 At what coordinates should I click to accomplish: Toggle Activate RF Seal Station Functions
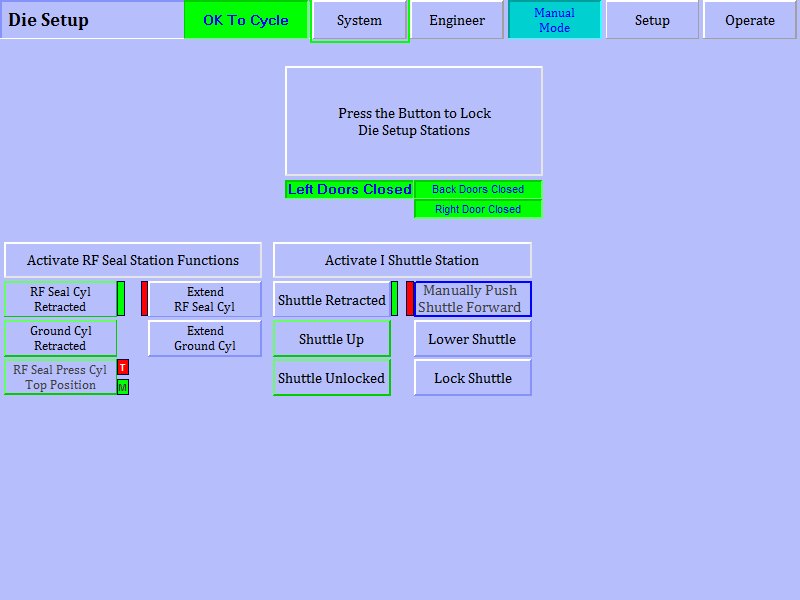133,260
